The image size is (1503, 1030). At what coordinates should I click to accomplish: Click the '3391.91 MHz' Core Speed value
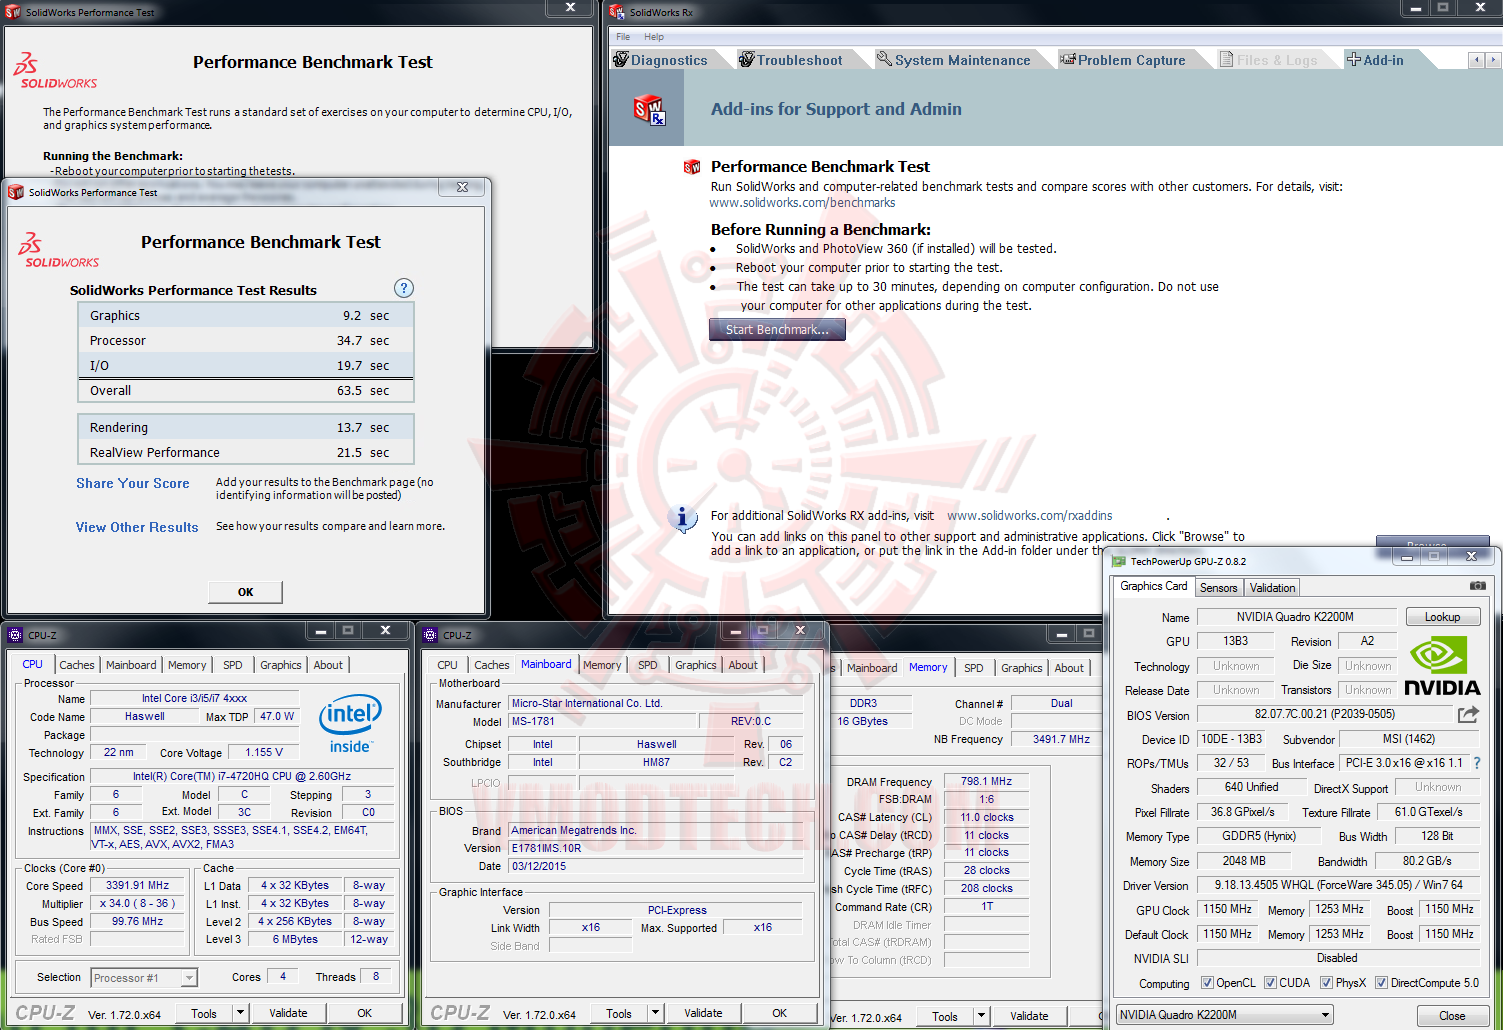pos(138,885)
